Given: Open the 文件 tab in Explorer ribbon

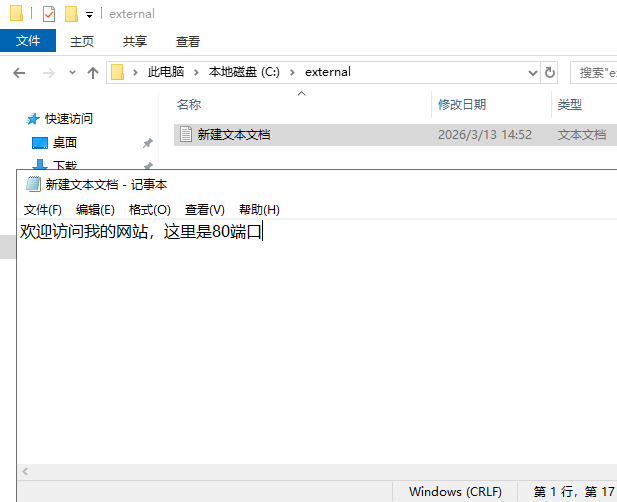Looking at the screenshot, I should 28,41.
